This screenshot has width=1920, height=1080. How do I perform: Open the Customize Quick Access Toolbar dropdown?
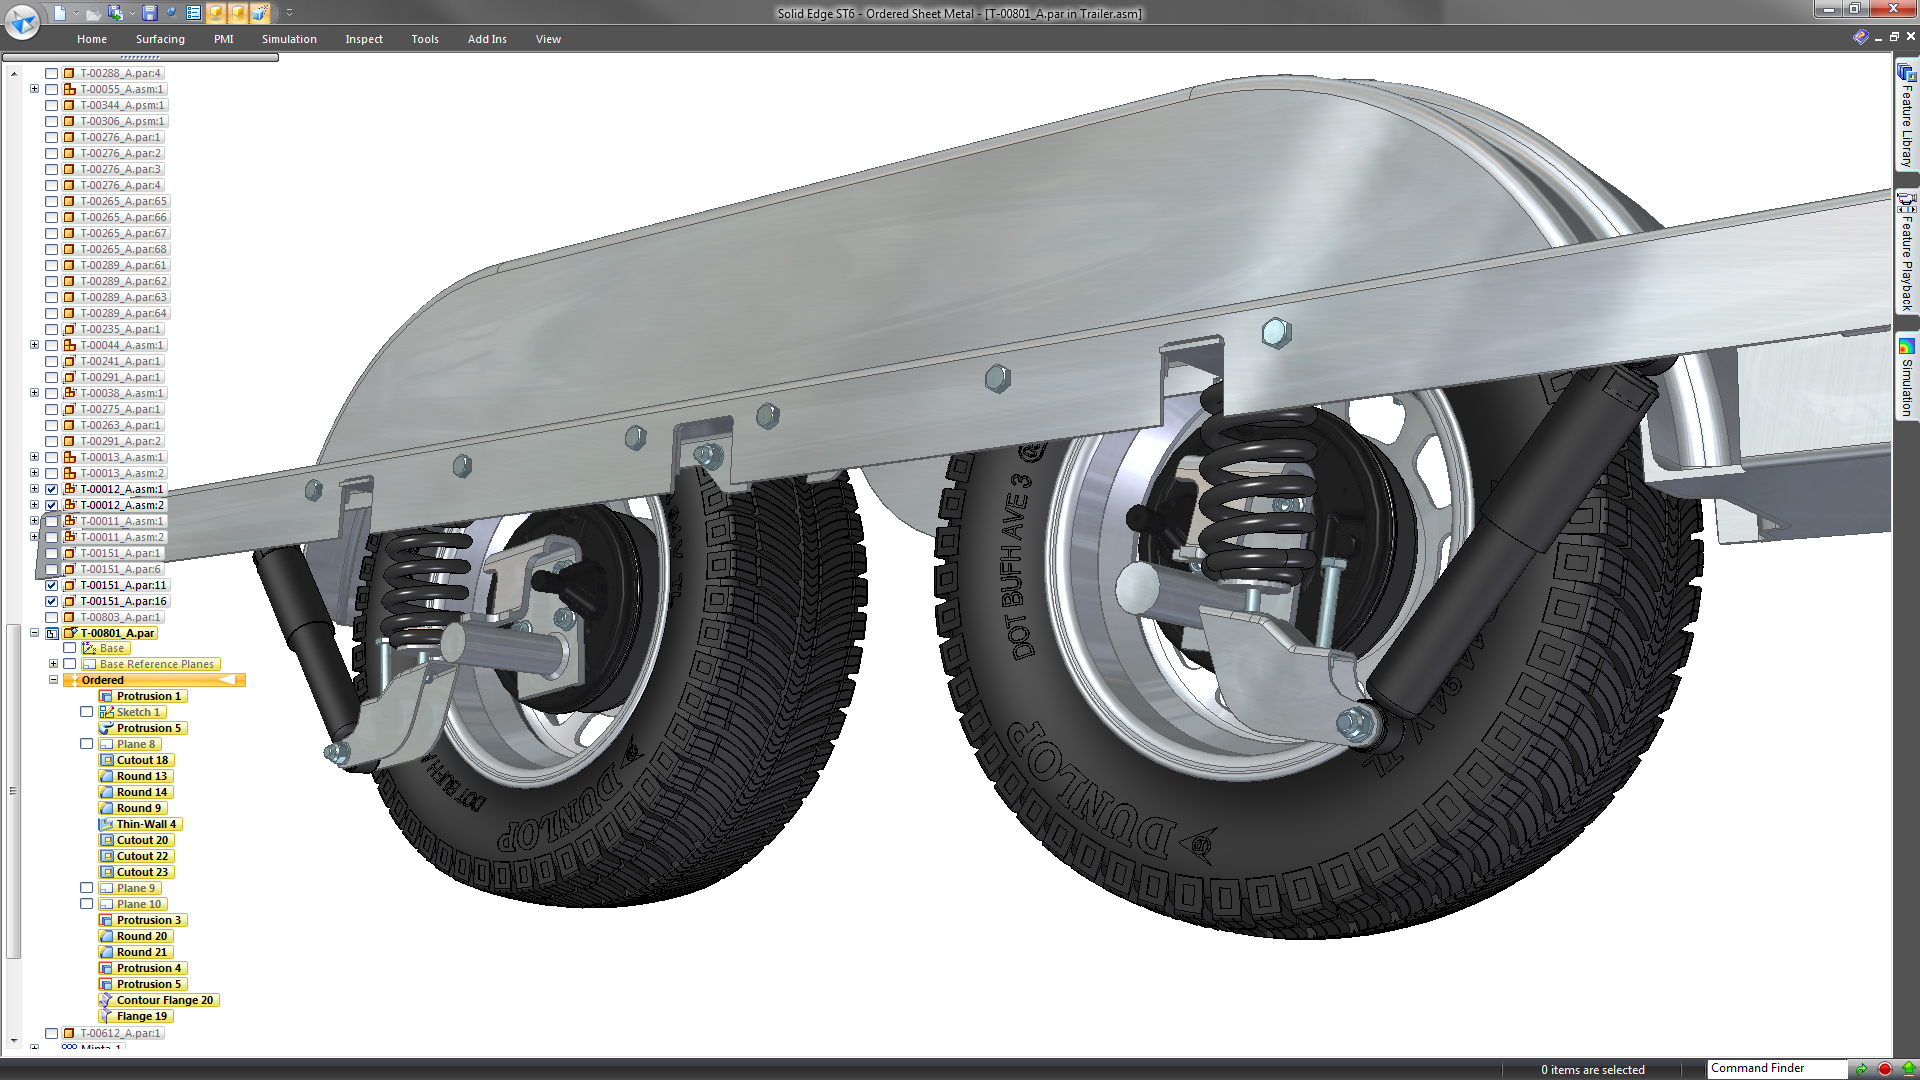pyautogui.click(x=289, y=13)
